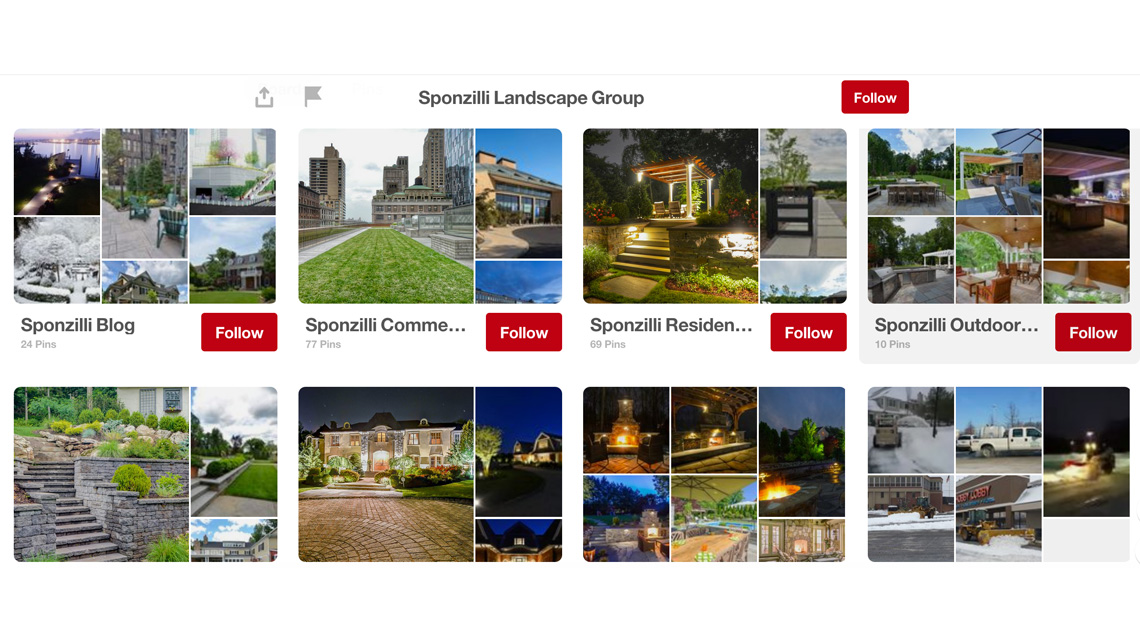This screenshot has height=641, width=1140.
Task: Click the Sponzilli Landscape Group heading
Action: point(531,97)
